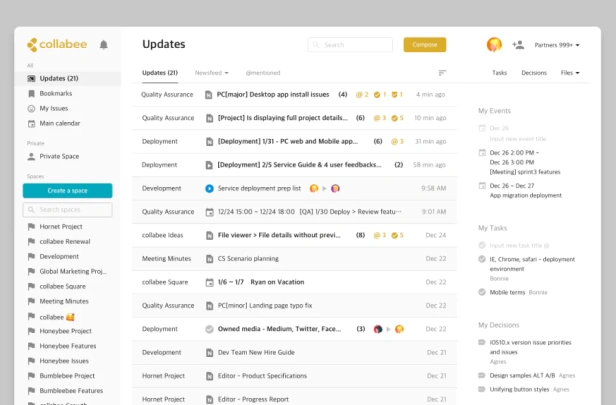Check off IE, Chrome, safari deployment task
The image size is (616, 405).
coord(482,259)
